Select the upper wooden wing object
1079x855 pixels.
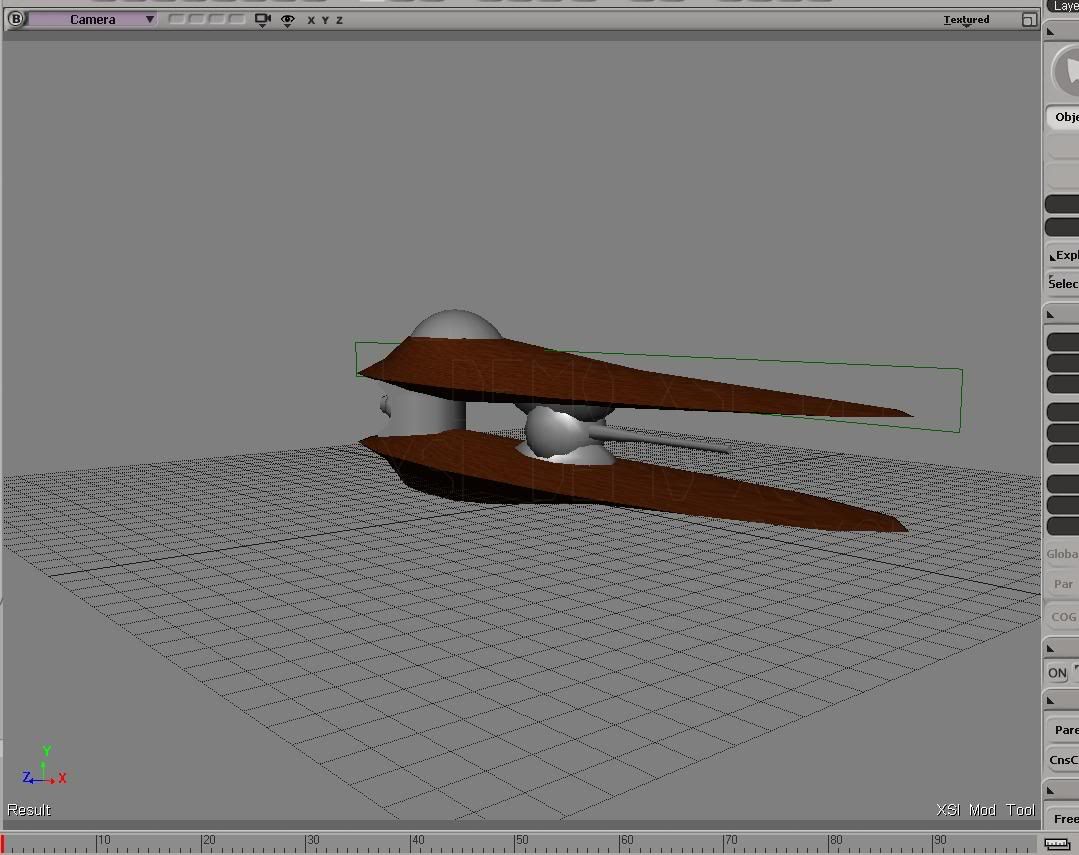click(585, 379)
